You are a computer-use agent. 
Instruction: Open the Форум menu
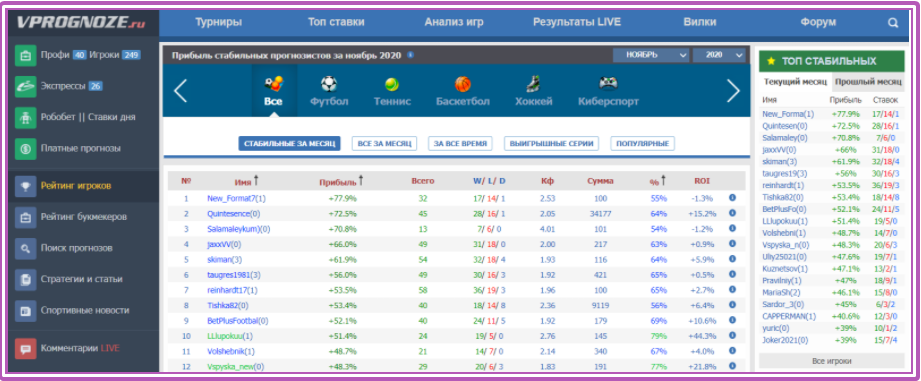(x=818, y=22)
